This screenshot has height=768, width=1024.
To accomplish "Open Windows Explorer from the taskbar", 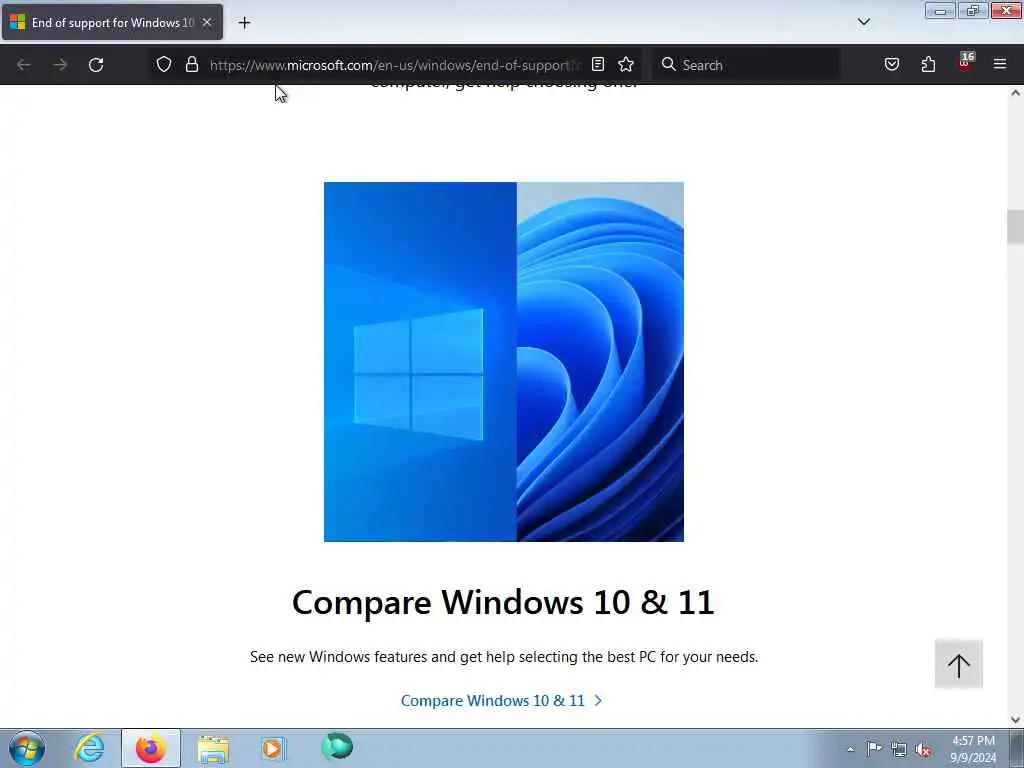I will 213,748.
